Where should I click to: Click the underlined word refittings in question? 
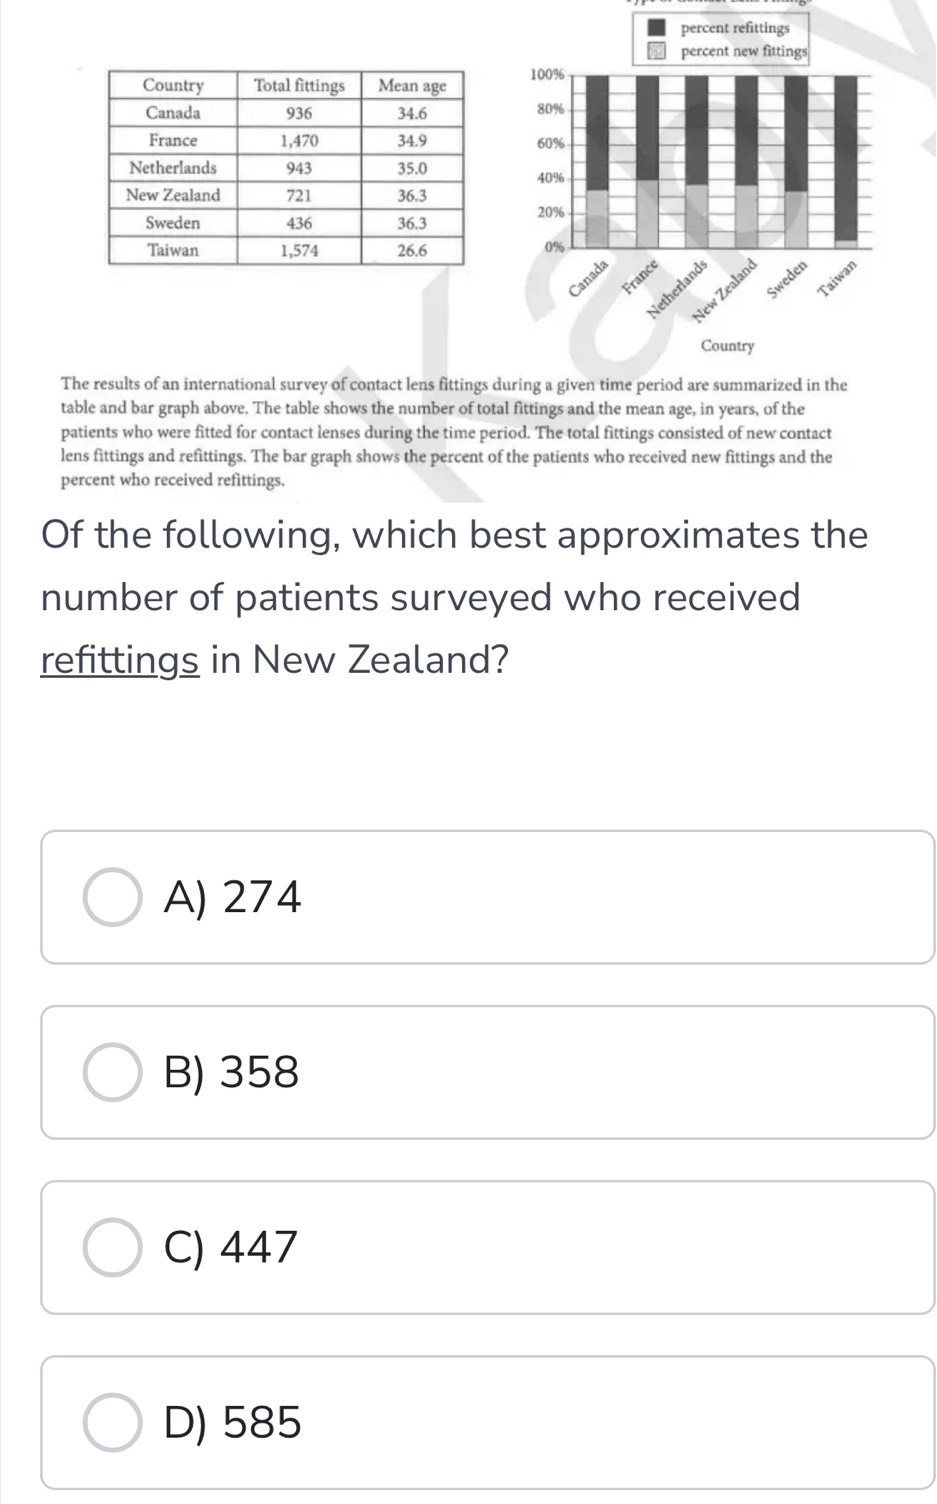(x=120, y=660)
